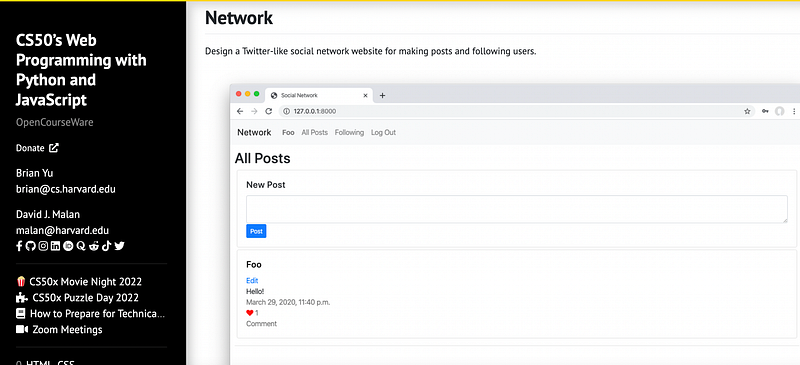Click the Edit link on Foo's post
Viewport: 800px width, 365px height.
[252, 280]
